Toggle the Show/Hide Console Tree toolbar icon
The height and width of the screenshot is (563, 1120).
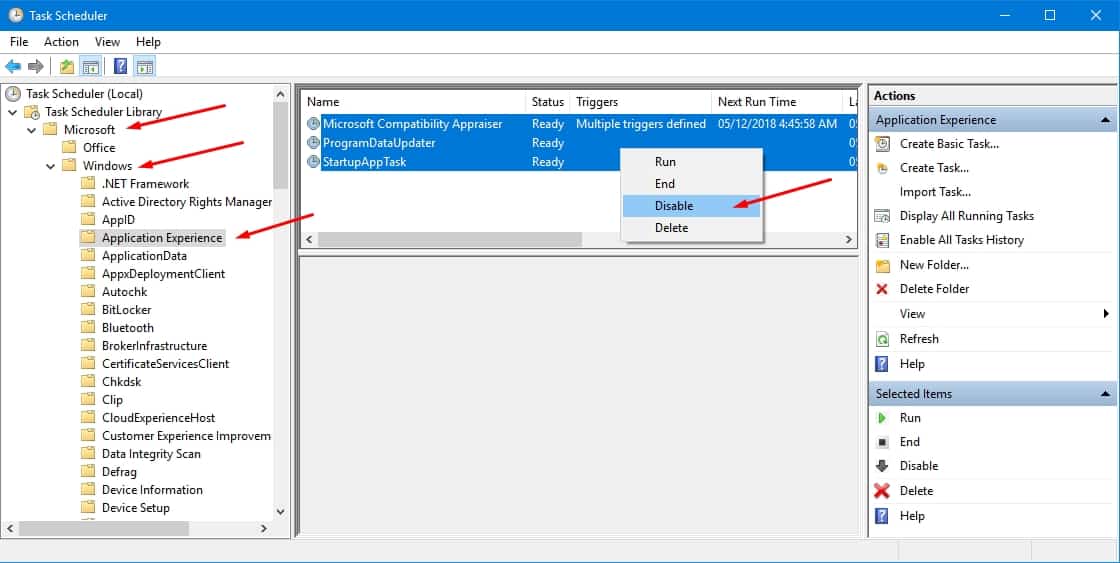pos(91,67)
